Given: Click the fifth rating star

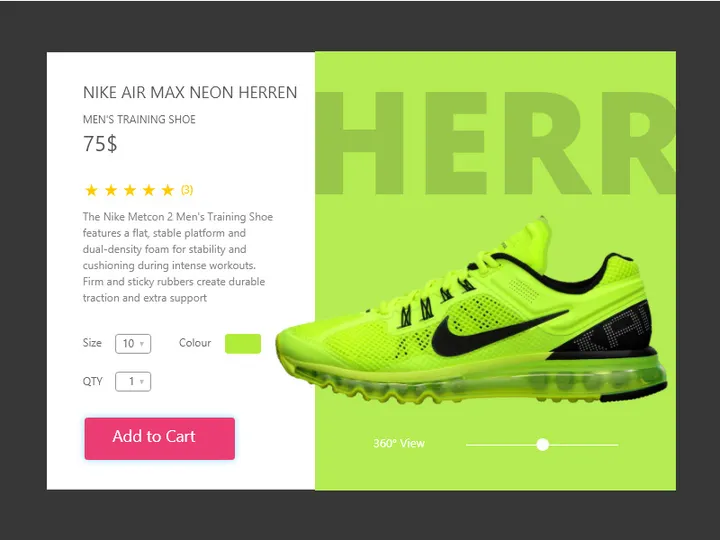Looking at the screenshot, I should 168,190.
